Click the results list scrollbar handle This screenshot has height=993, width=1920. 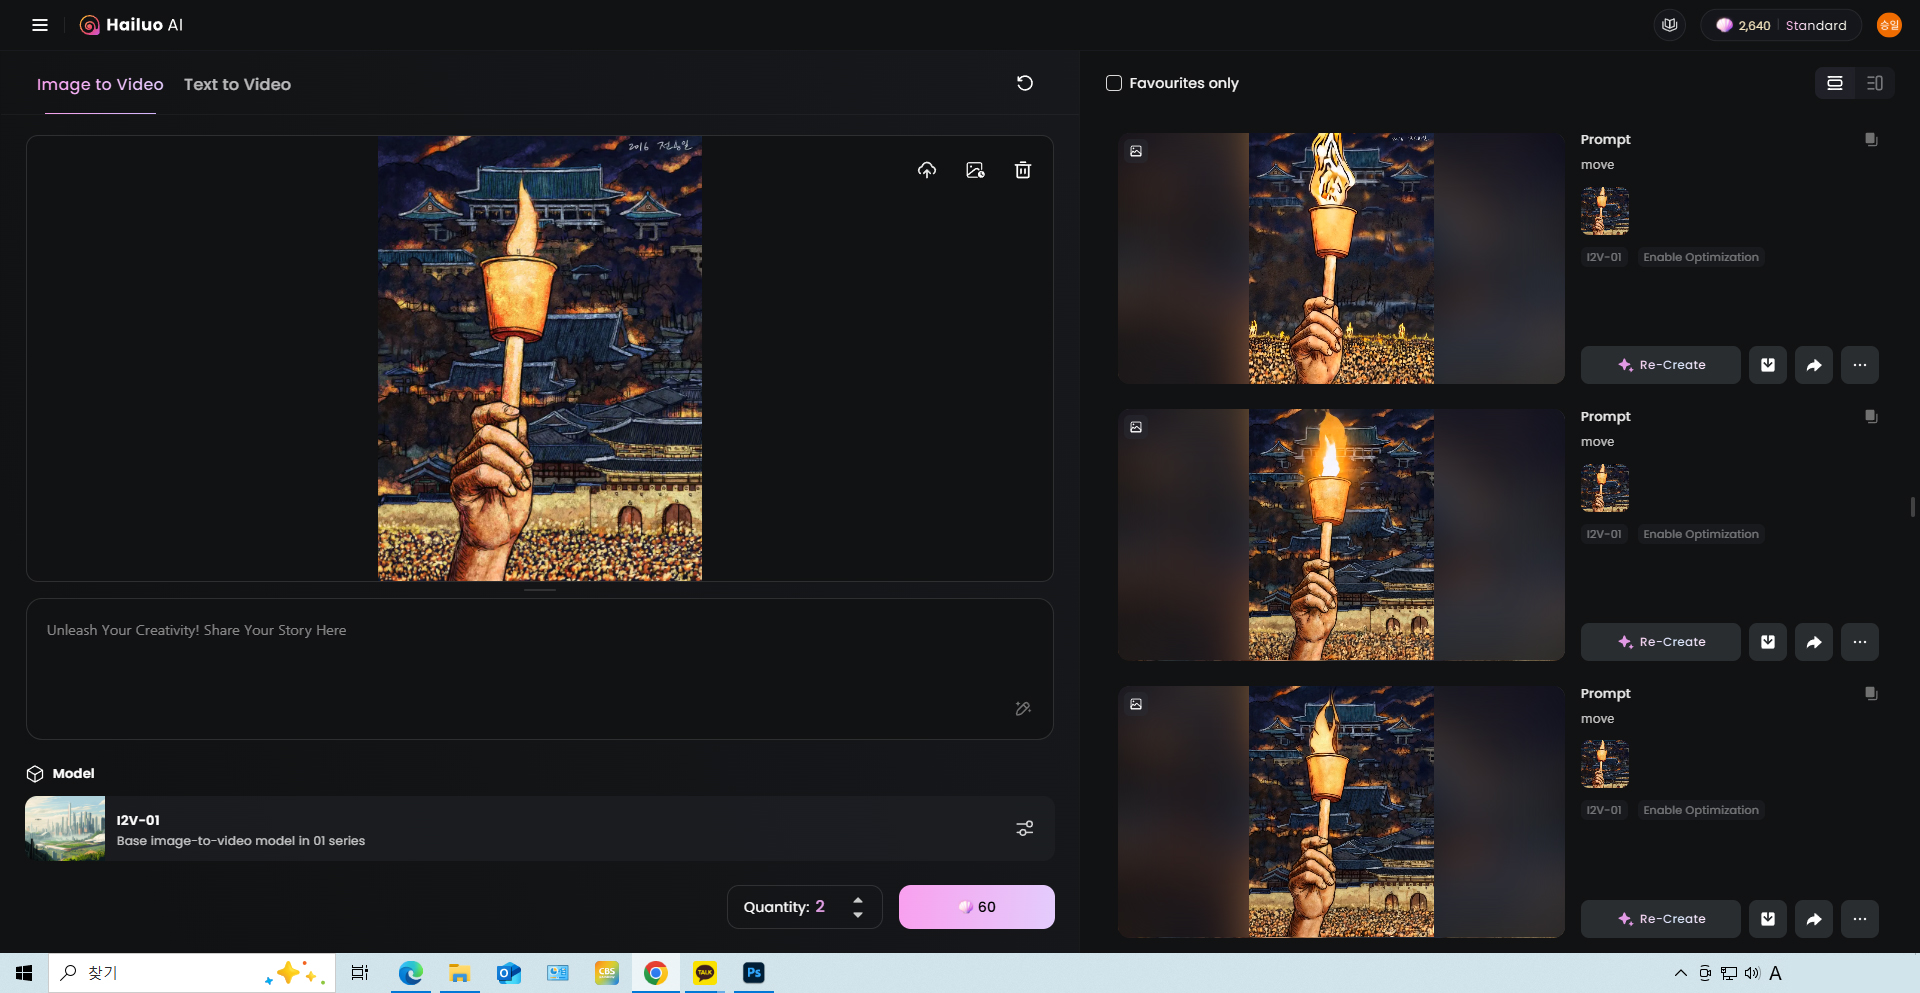click(1913, 507)
